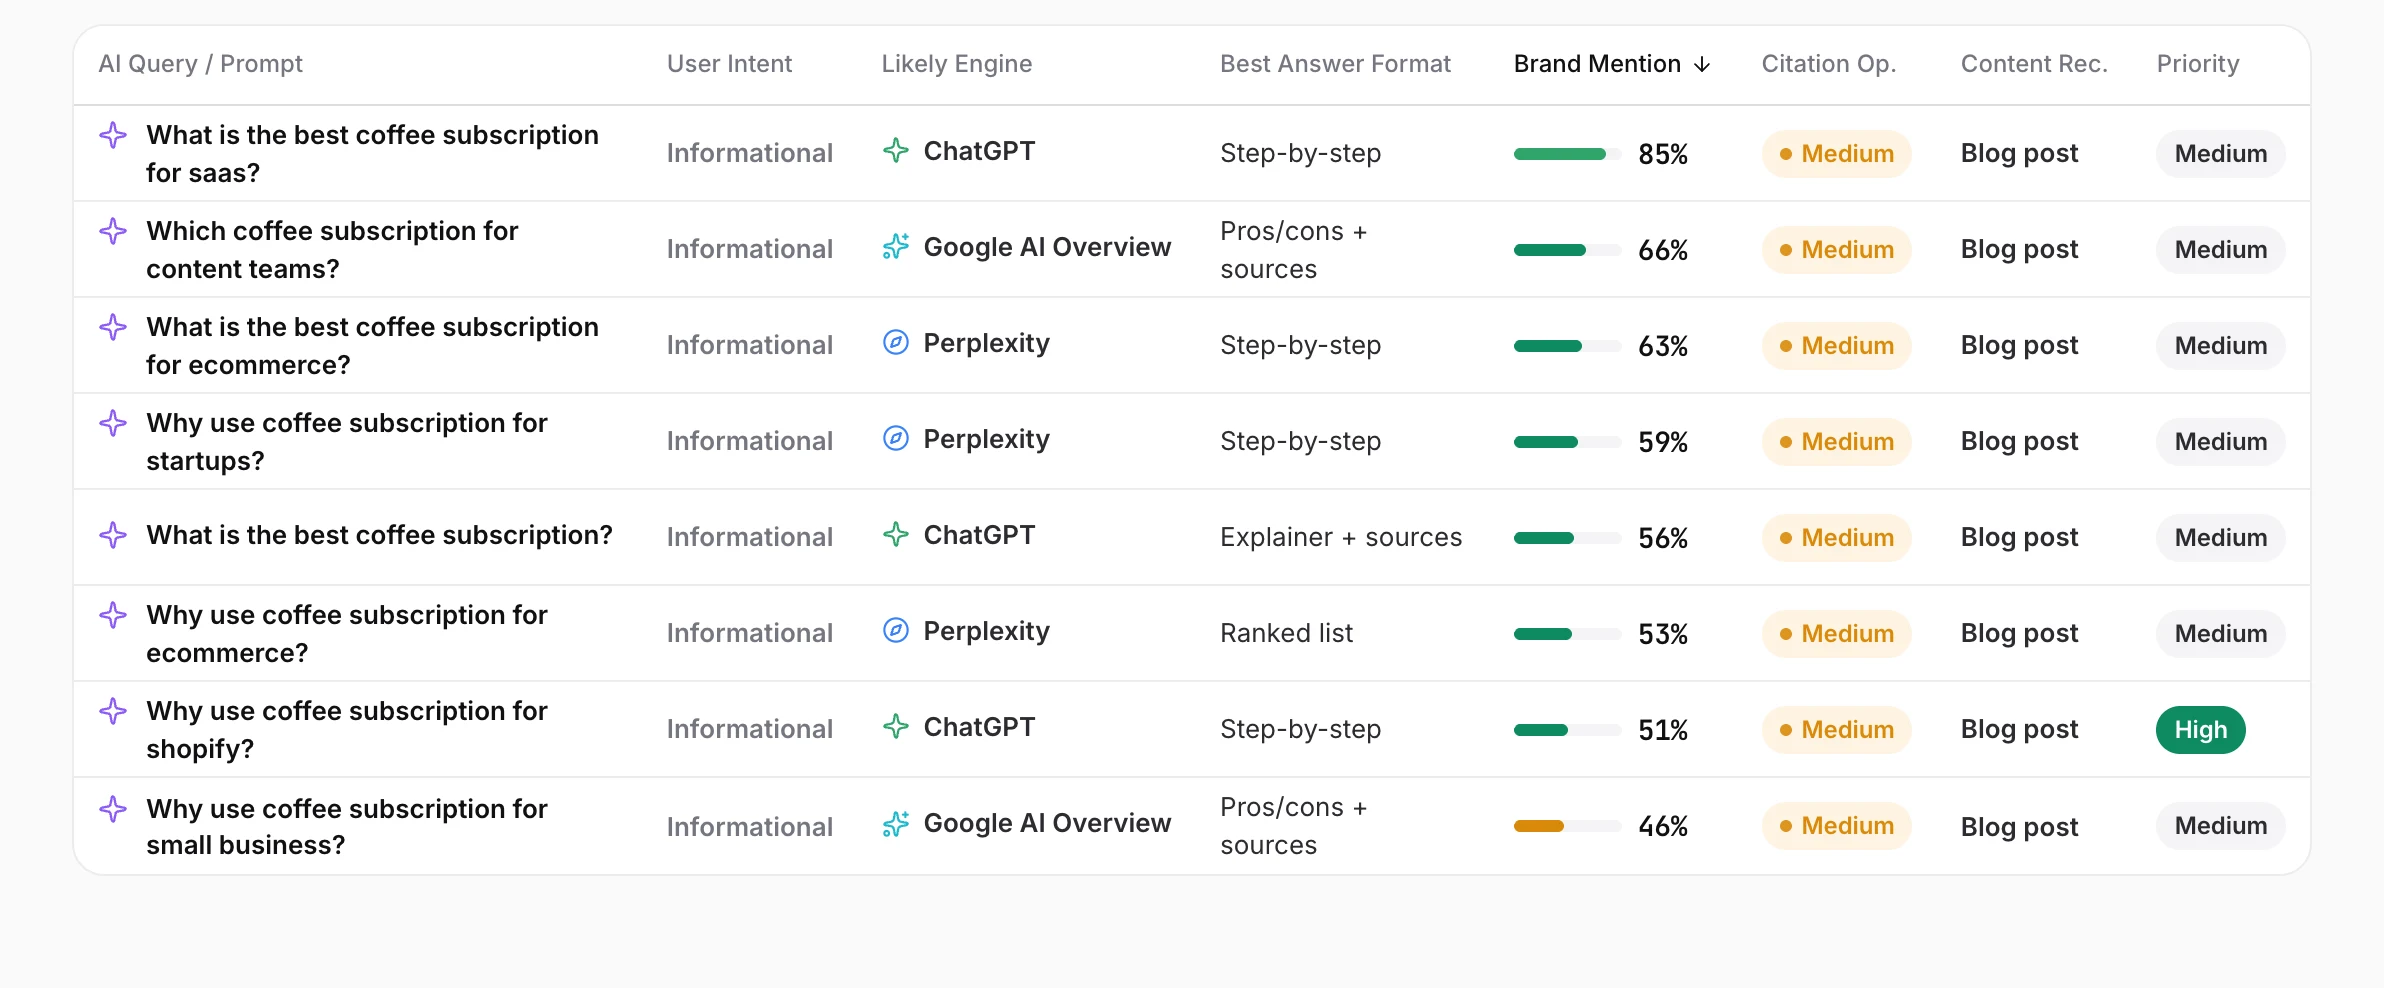Open the query "Why use coffee subscription for shopify?"
Viewport: 2384px width, 988px height.
pos(347,730)
